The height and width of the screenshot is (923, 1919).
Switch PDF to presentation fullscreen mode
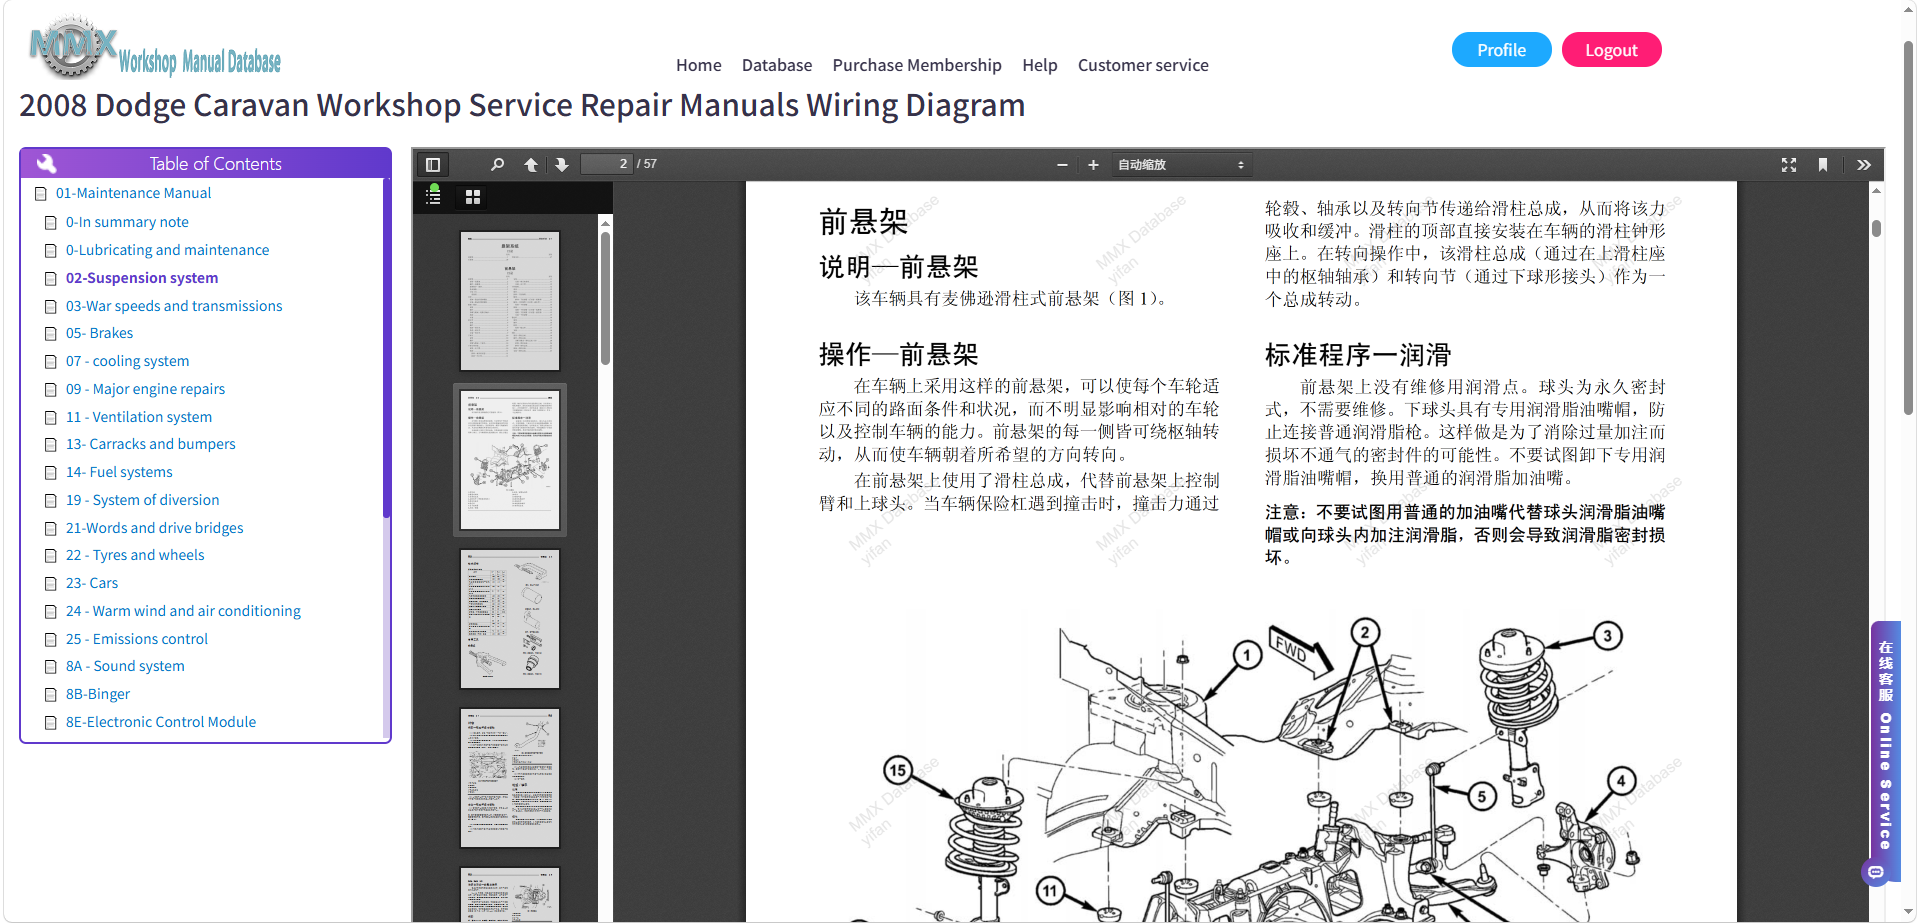click(x=1789, y=165)
